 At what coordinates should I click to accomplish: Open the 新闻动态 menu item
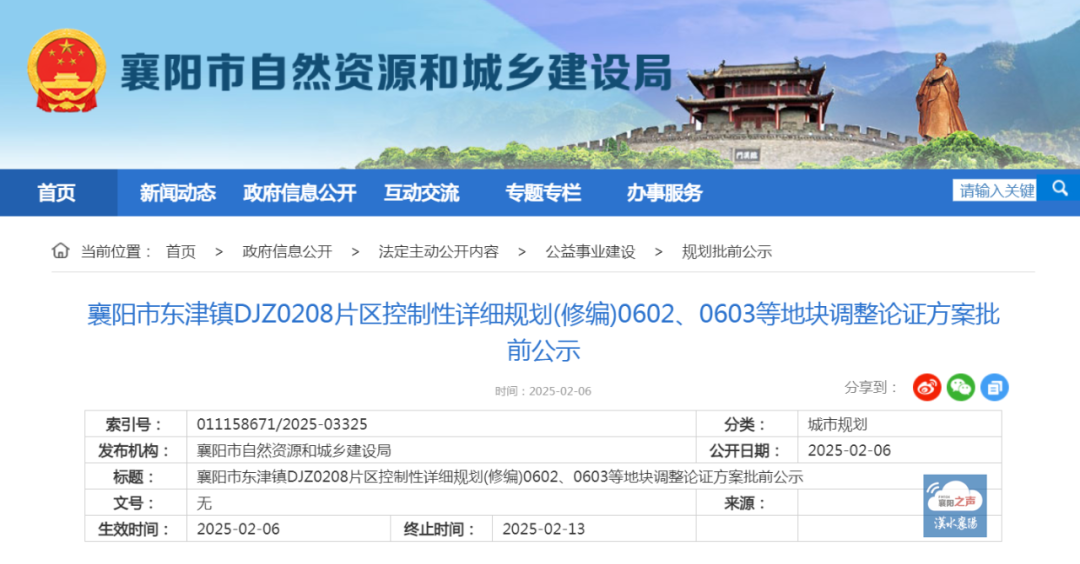click(x=178, y=193)
